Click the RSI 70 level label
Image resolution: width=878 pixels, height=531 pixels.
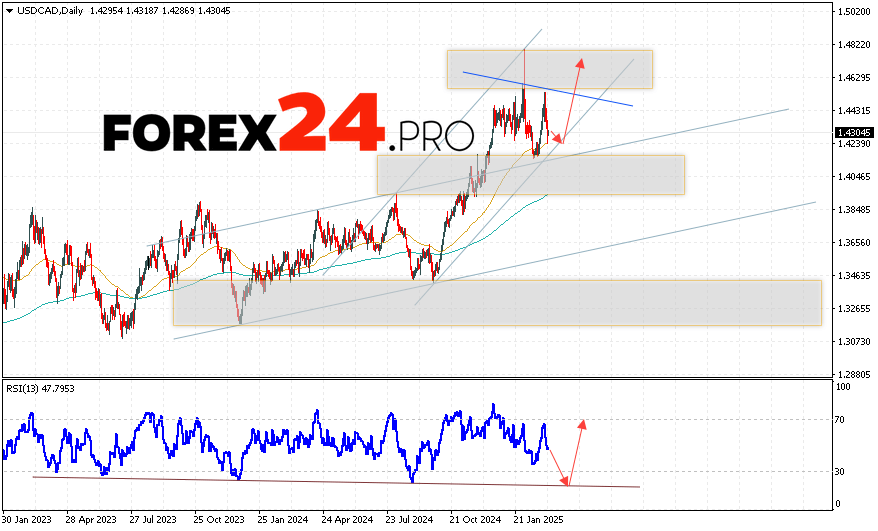[843, 421]
